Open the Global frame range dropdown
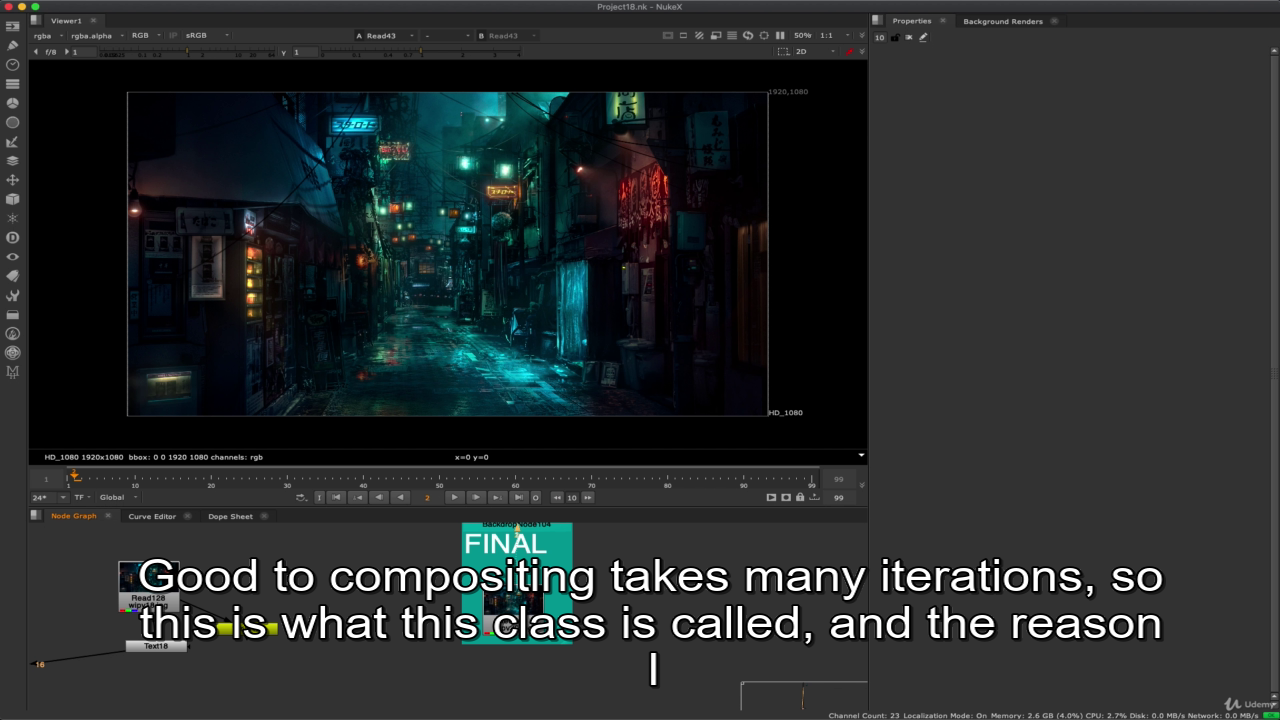The height and width of the screenshot is (720, 1280). point(119,497)
